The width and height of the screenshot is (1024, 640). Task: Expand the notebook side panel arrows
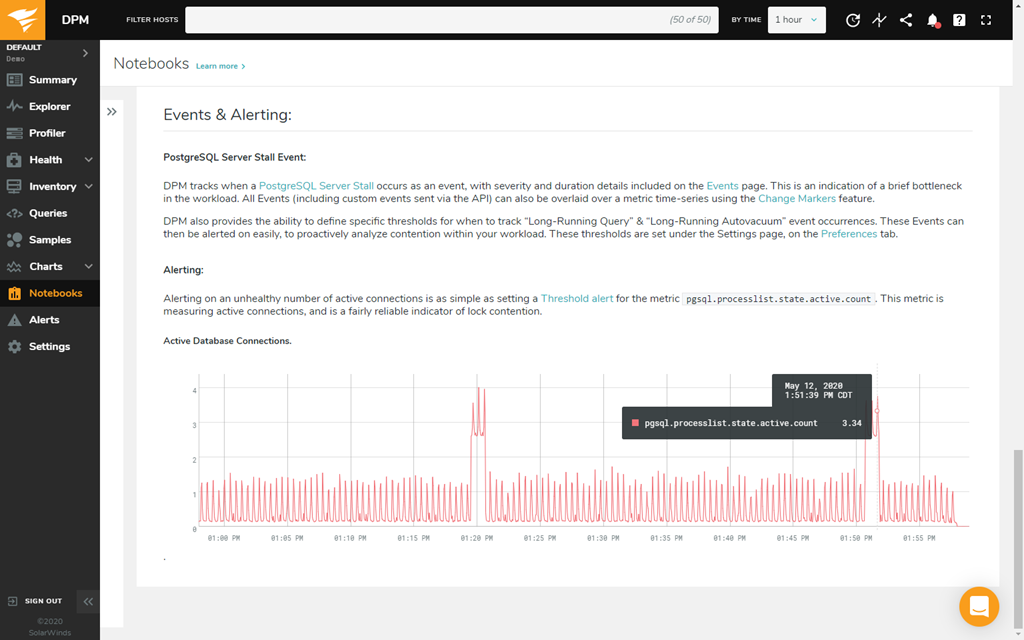(112, 112)
